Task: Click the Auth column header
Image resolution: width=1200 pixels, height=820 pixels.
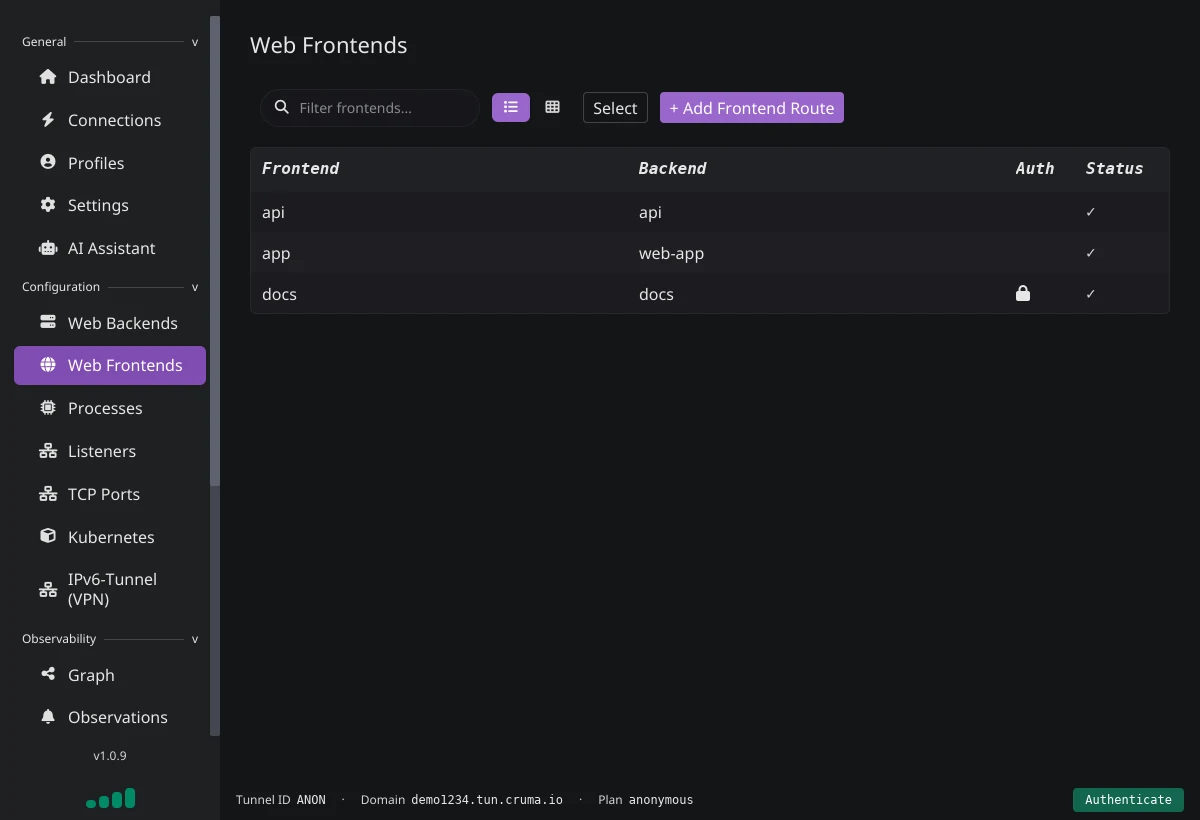Action: (1035, 168)
